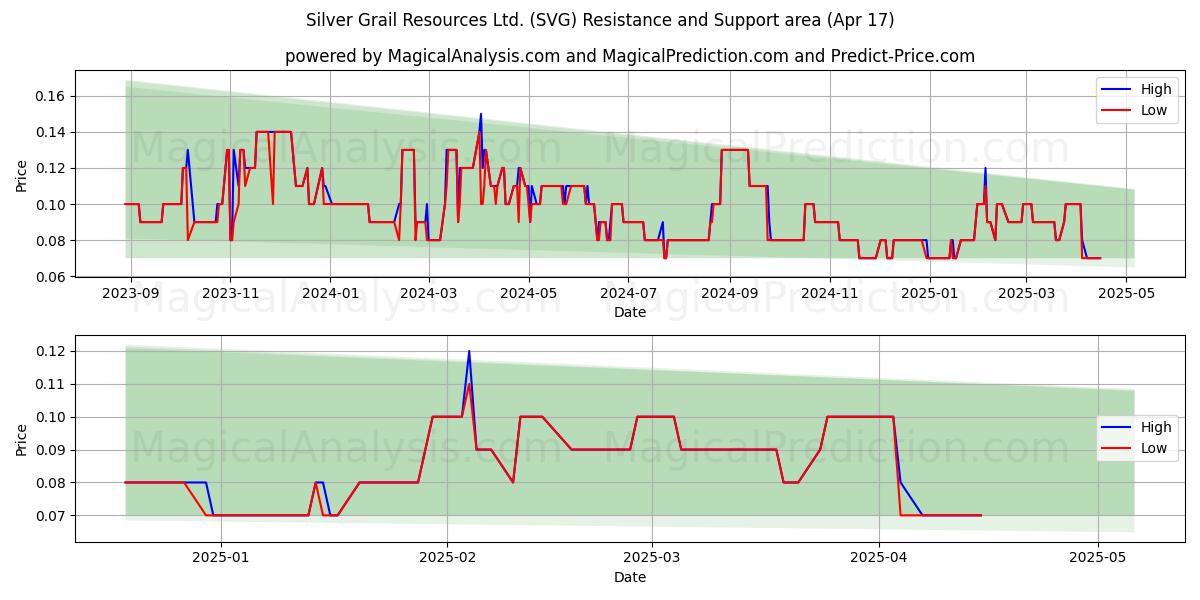This screenshot has height=600, width=1200.
Task: Click 'Low' in the upper chart legend
Action: pyautogui.click(x=1154, y=110)
